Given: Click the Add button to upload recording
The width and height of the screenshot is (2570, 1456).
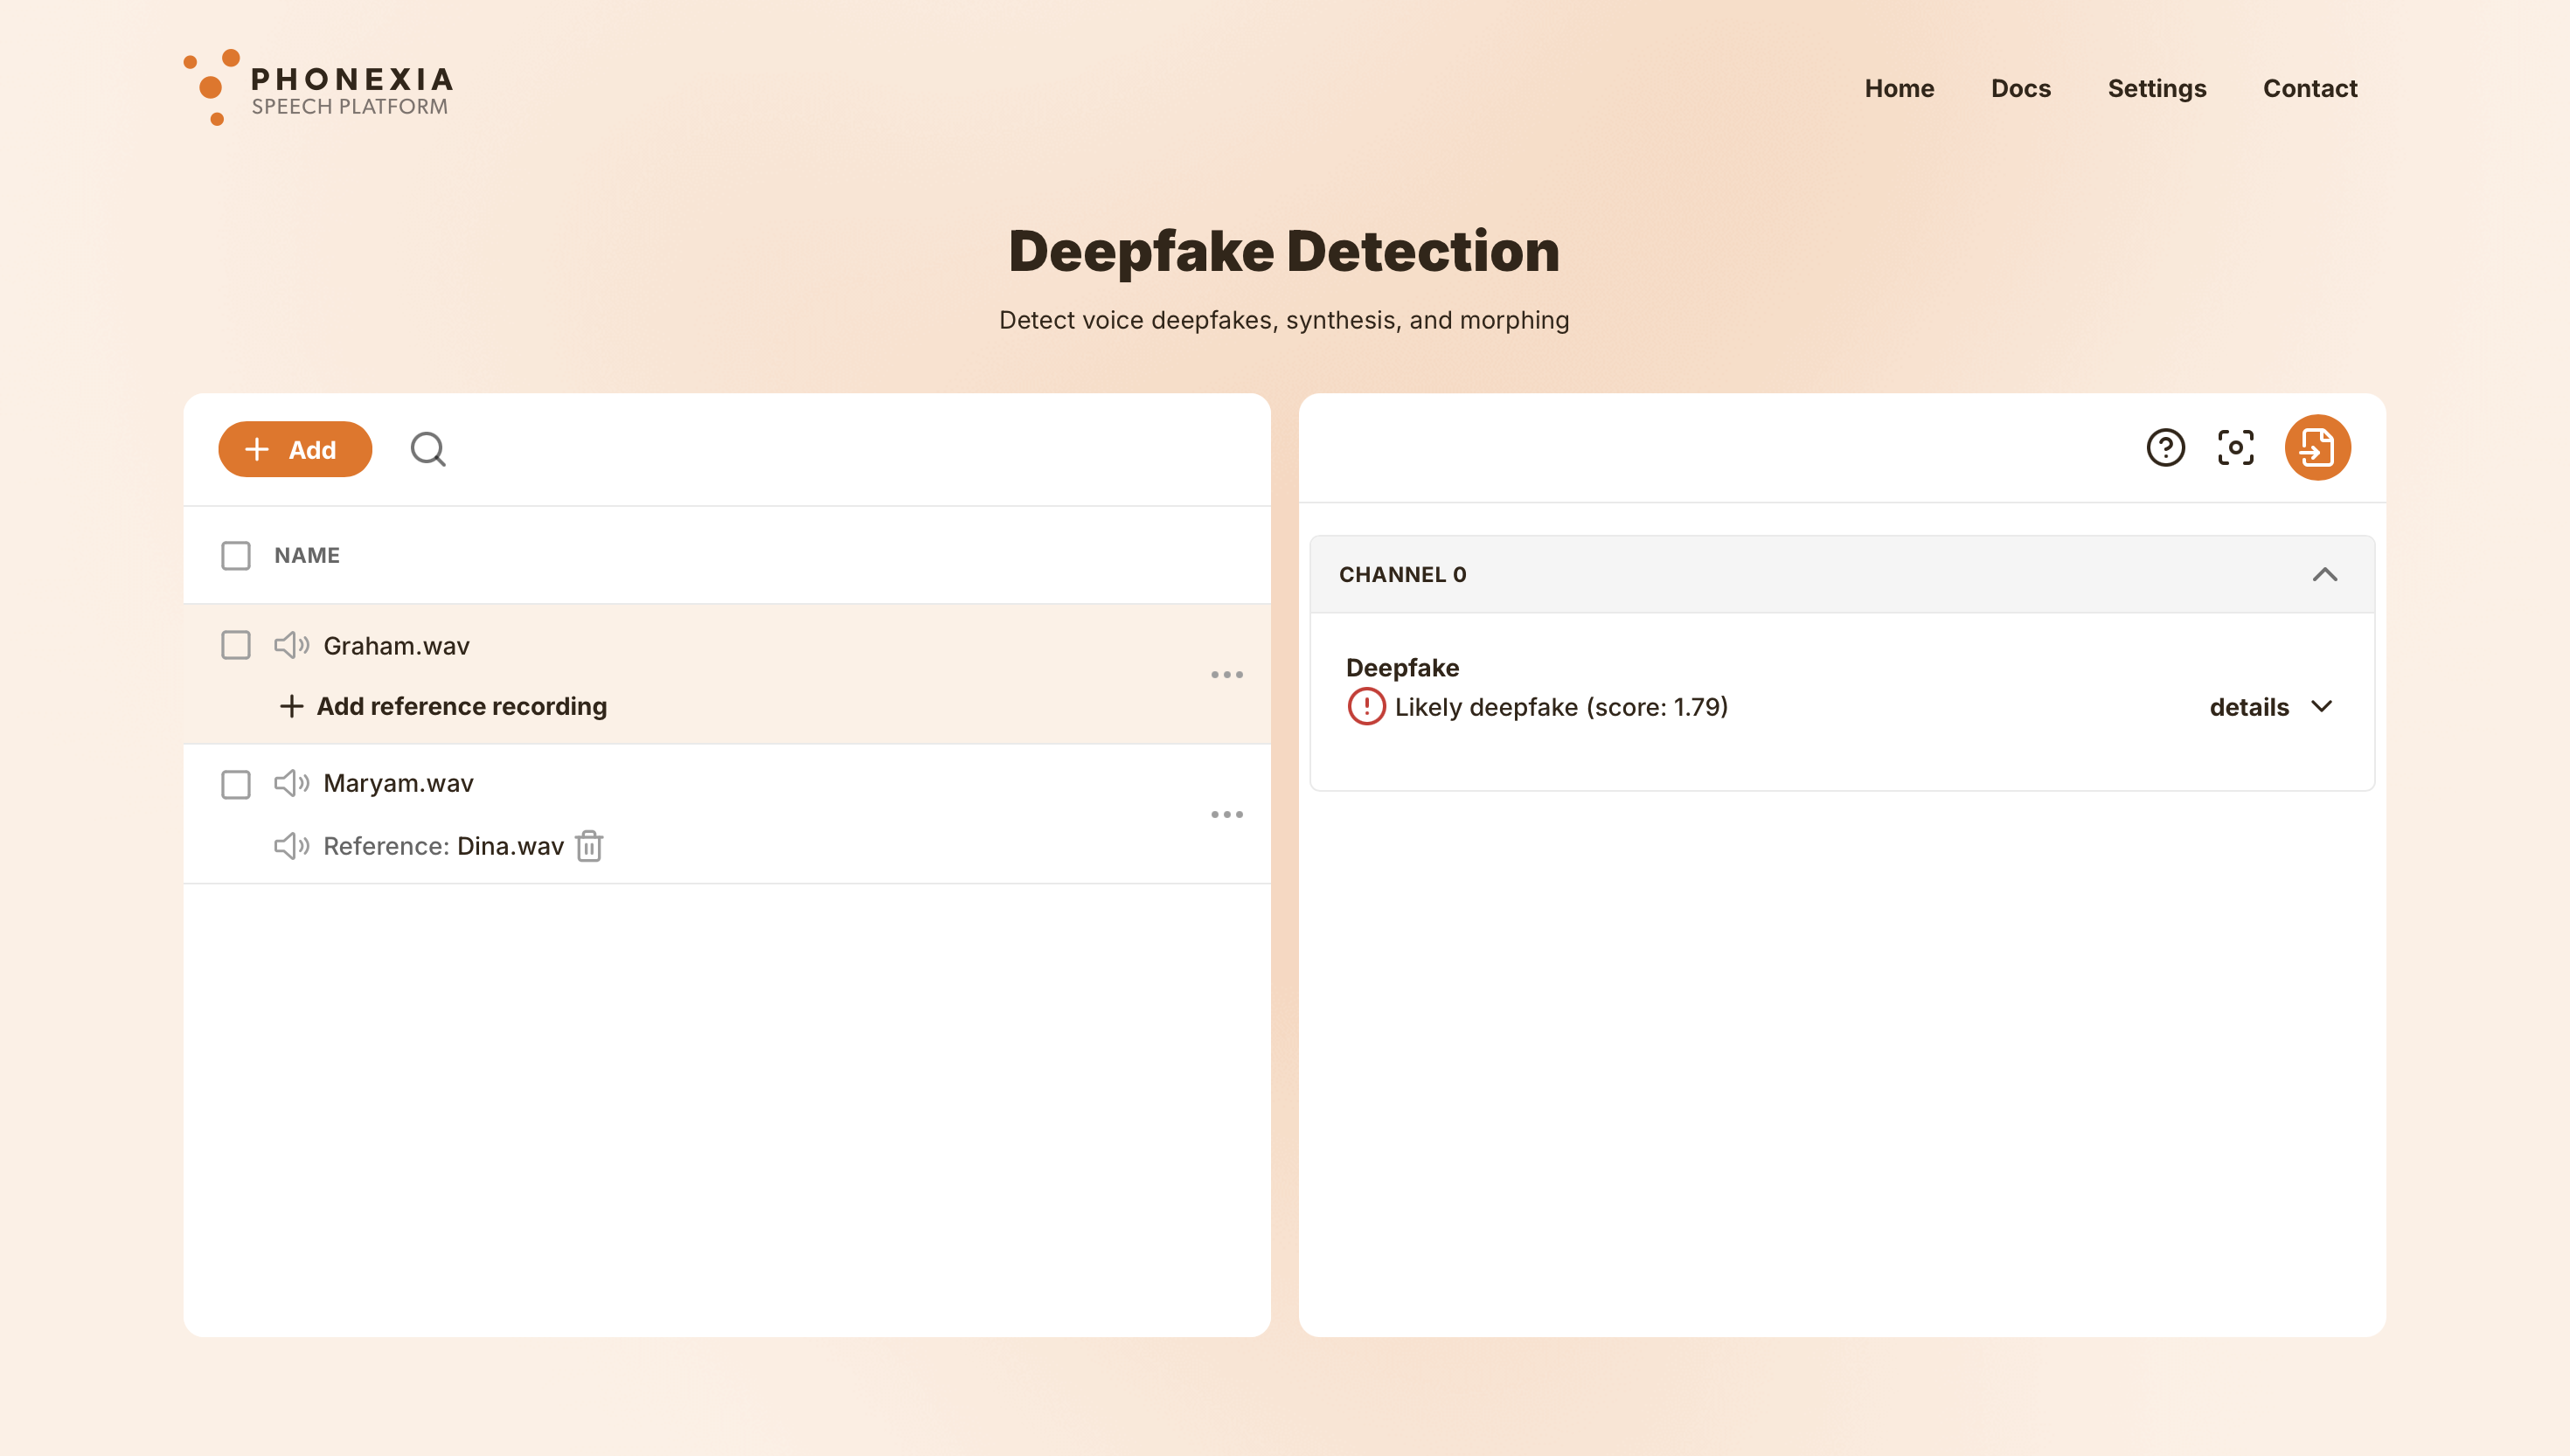Looking at the screenshot, I should click(x=294, y=449).
